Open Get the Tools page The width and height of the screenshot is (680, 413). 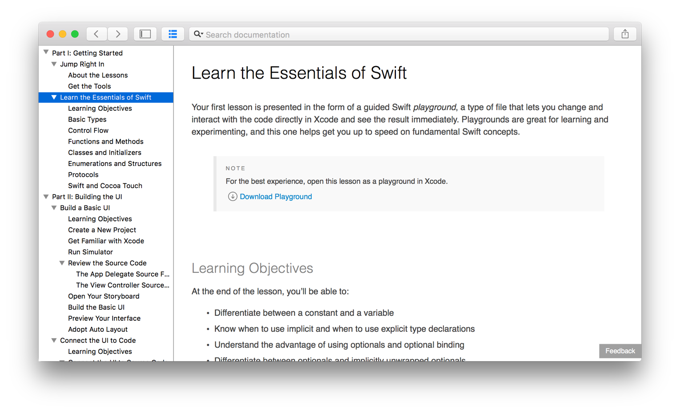pos(89,86)
